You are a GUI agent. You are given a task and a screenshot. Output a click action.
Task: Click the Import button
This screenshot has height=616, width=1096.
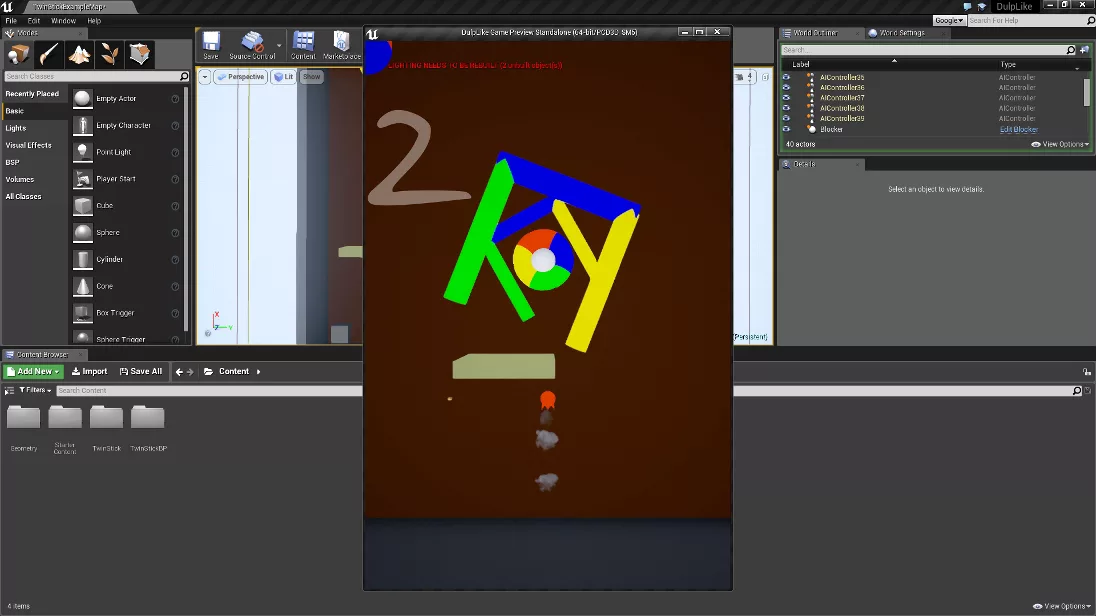(x=89, y=372)
